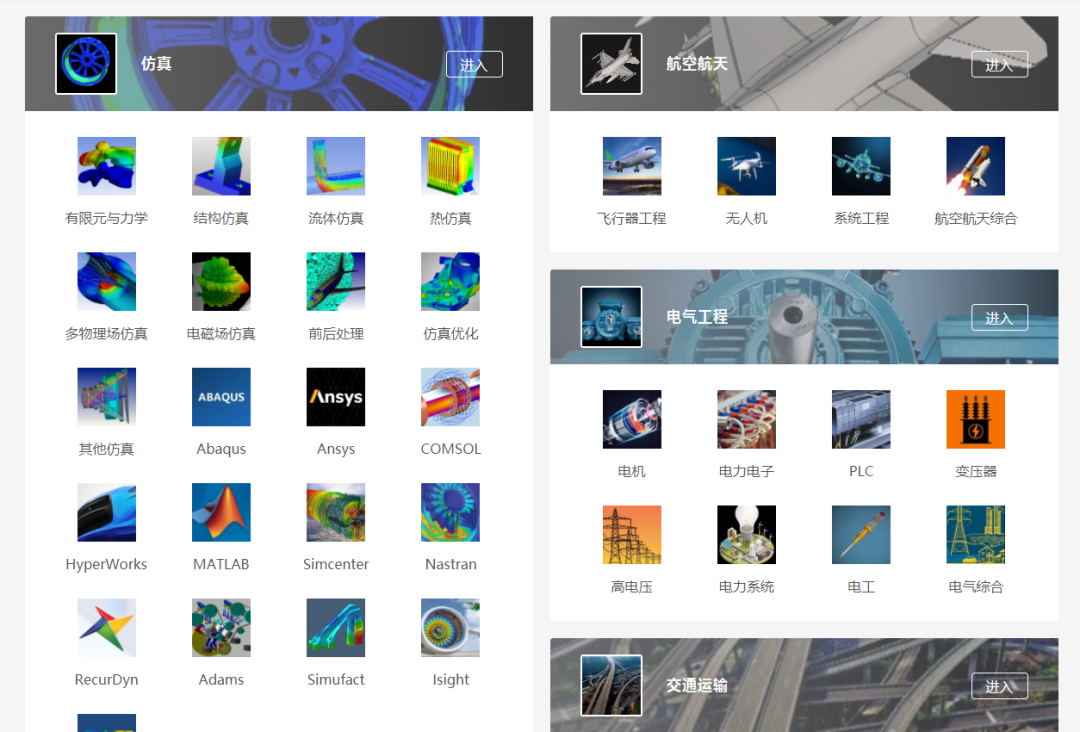Open the 流体仿真 icon
Screen dimensions: 1080x732
tap(335, 166)
